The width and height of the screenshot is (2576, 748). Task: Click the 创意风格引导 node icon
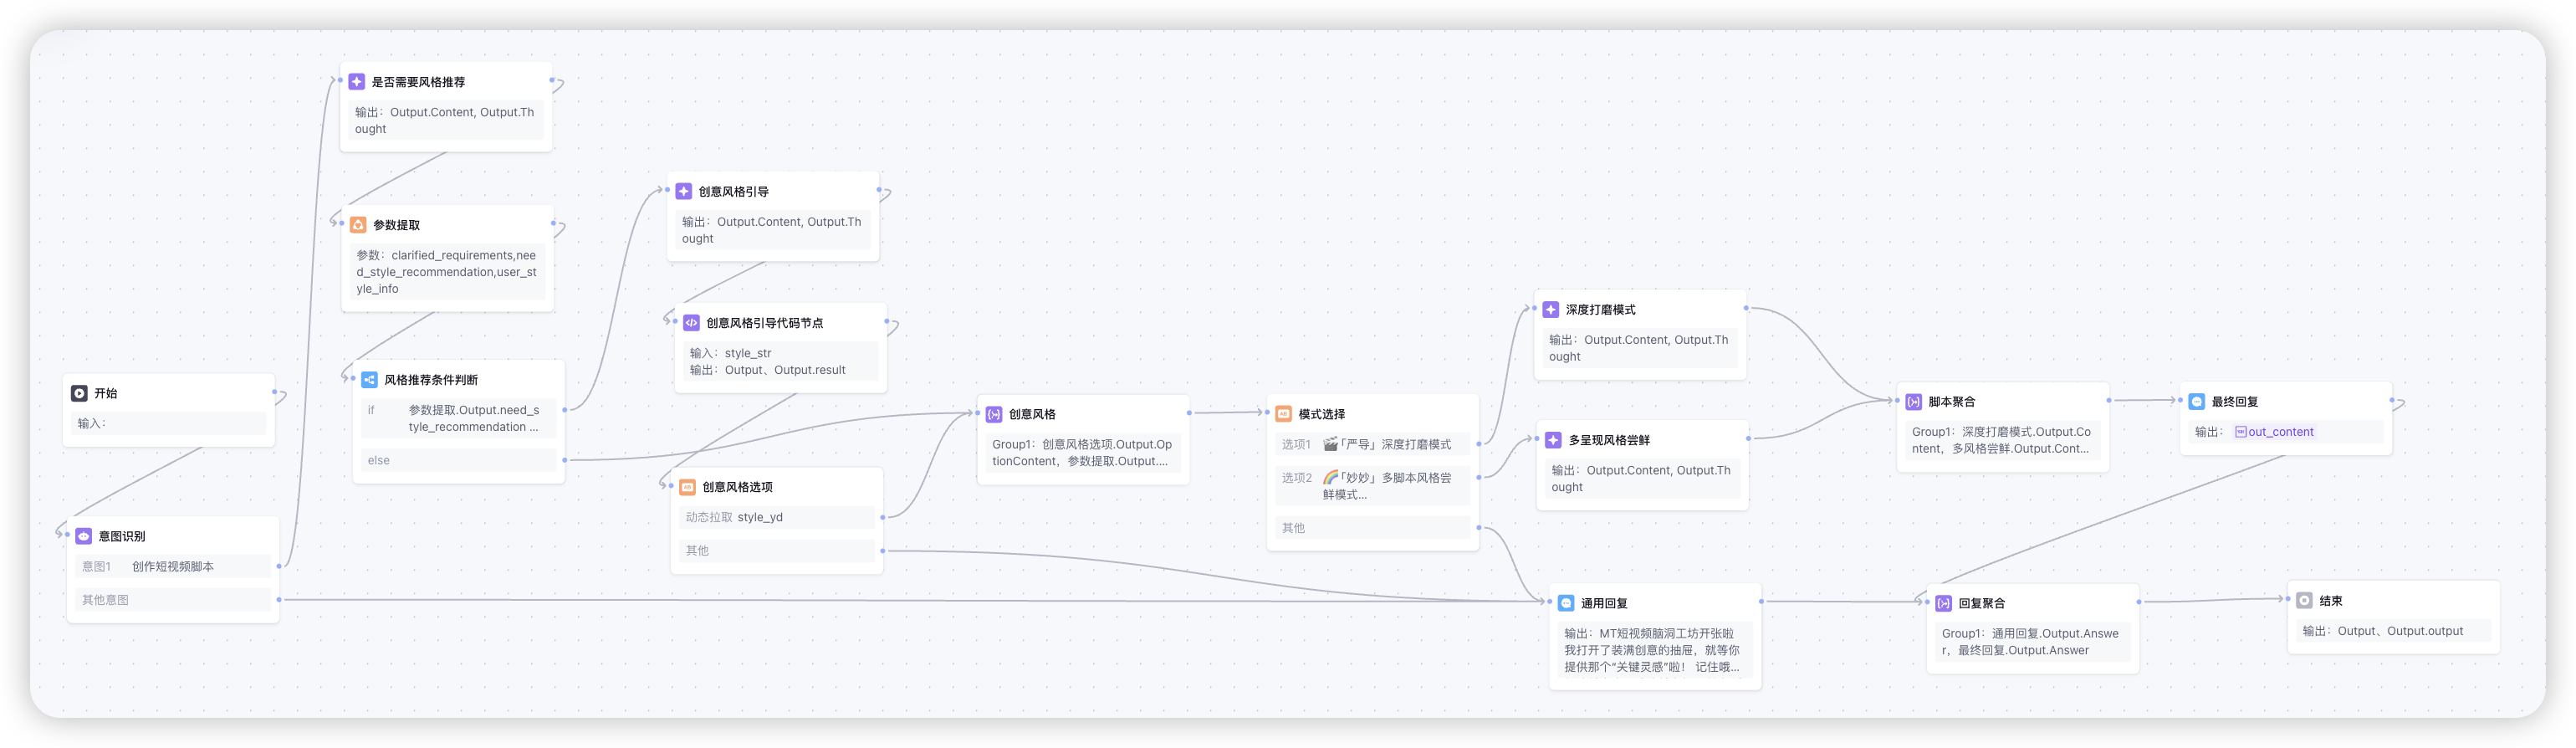[x=684, y=191]
